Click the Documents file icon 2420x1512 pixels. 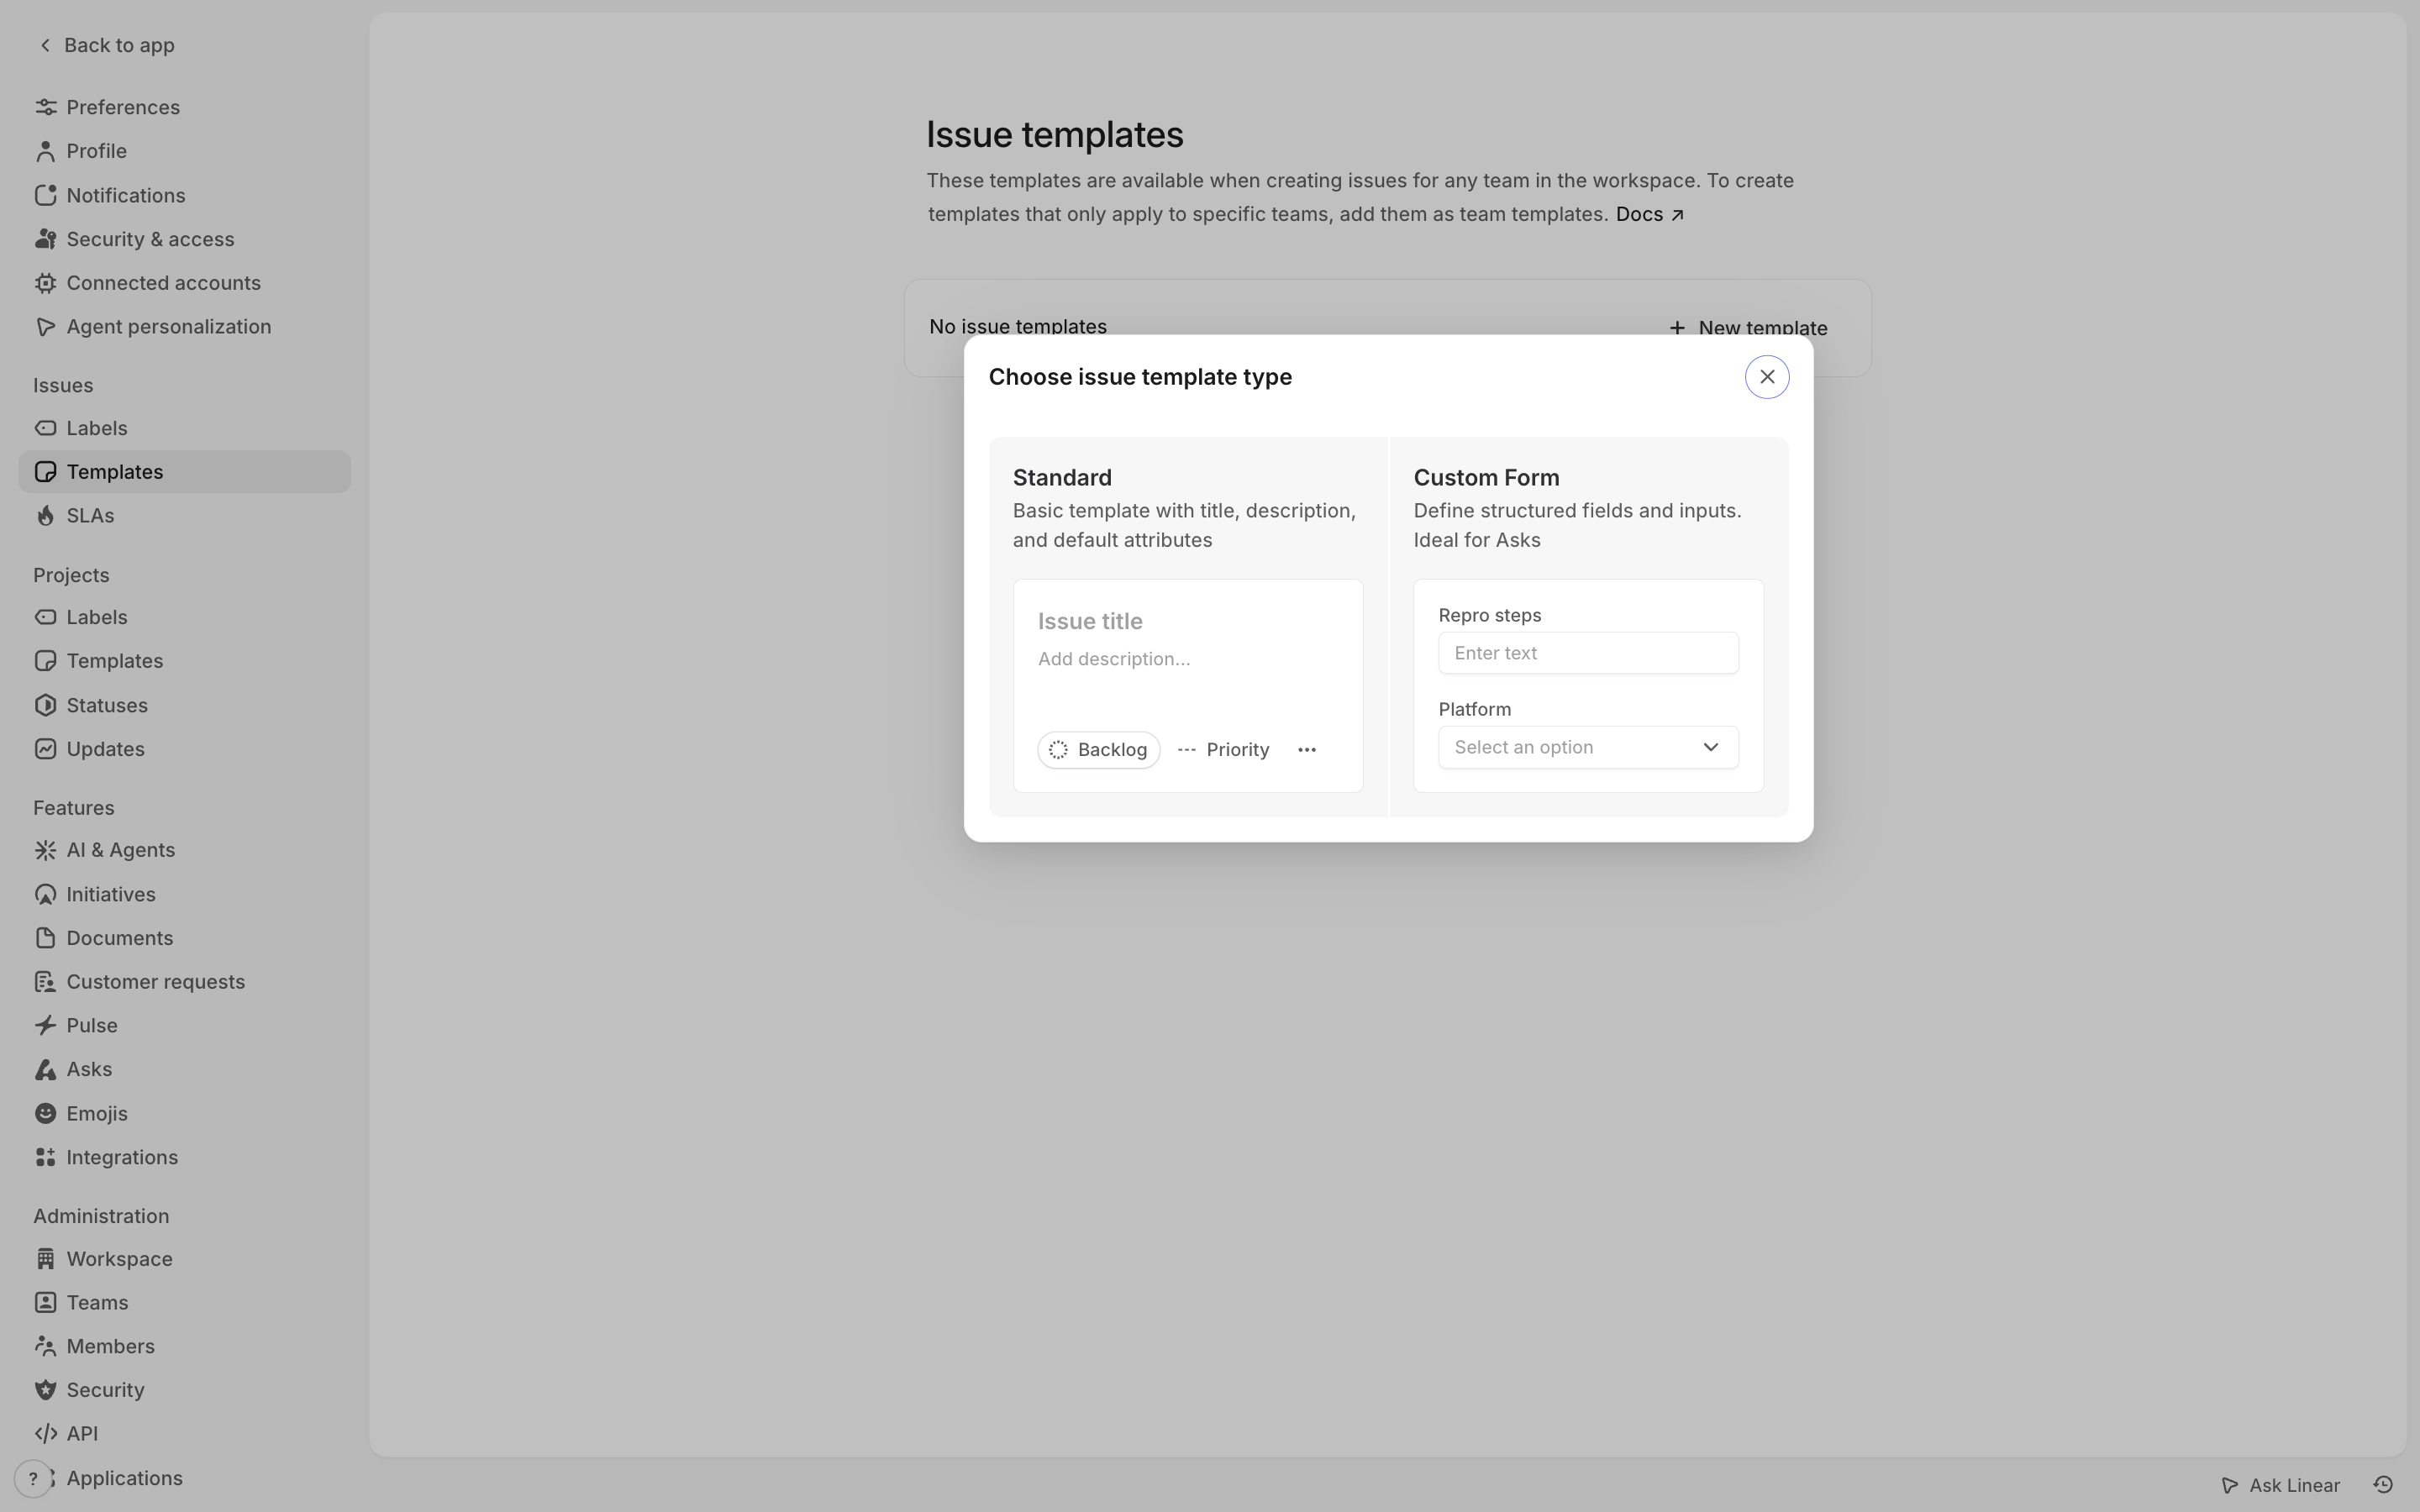45,938
